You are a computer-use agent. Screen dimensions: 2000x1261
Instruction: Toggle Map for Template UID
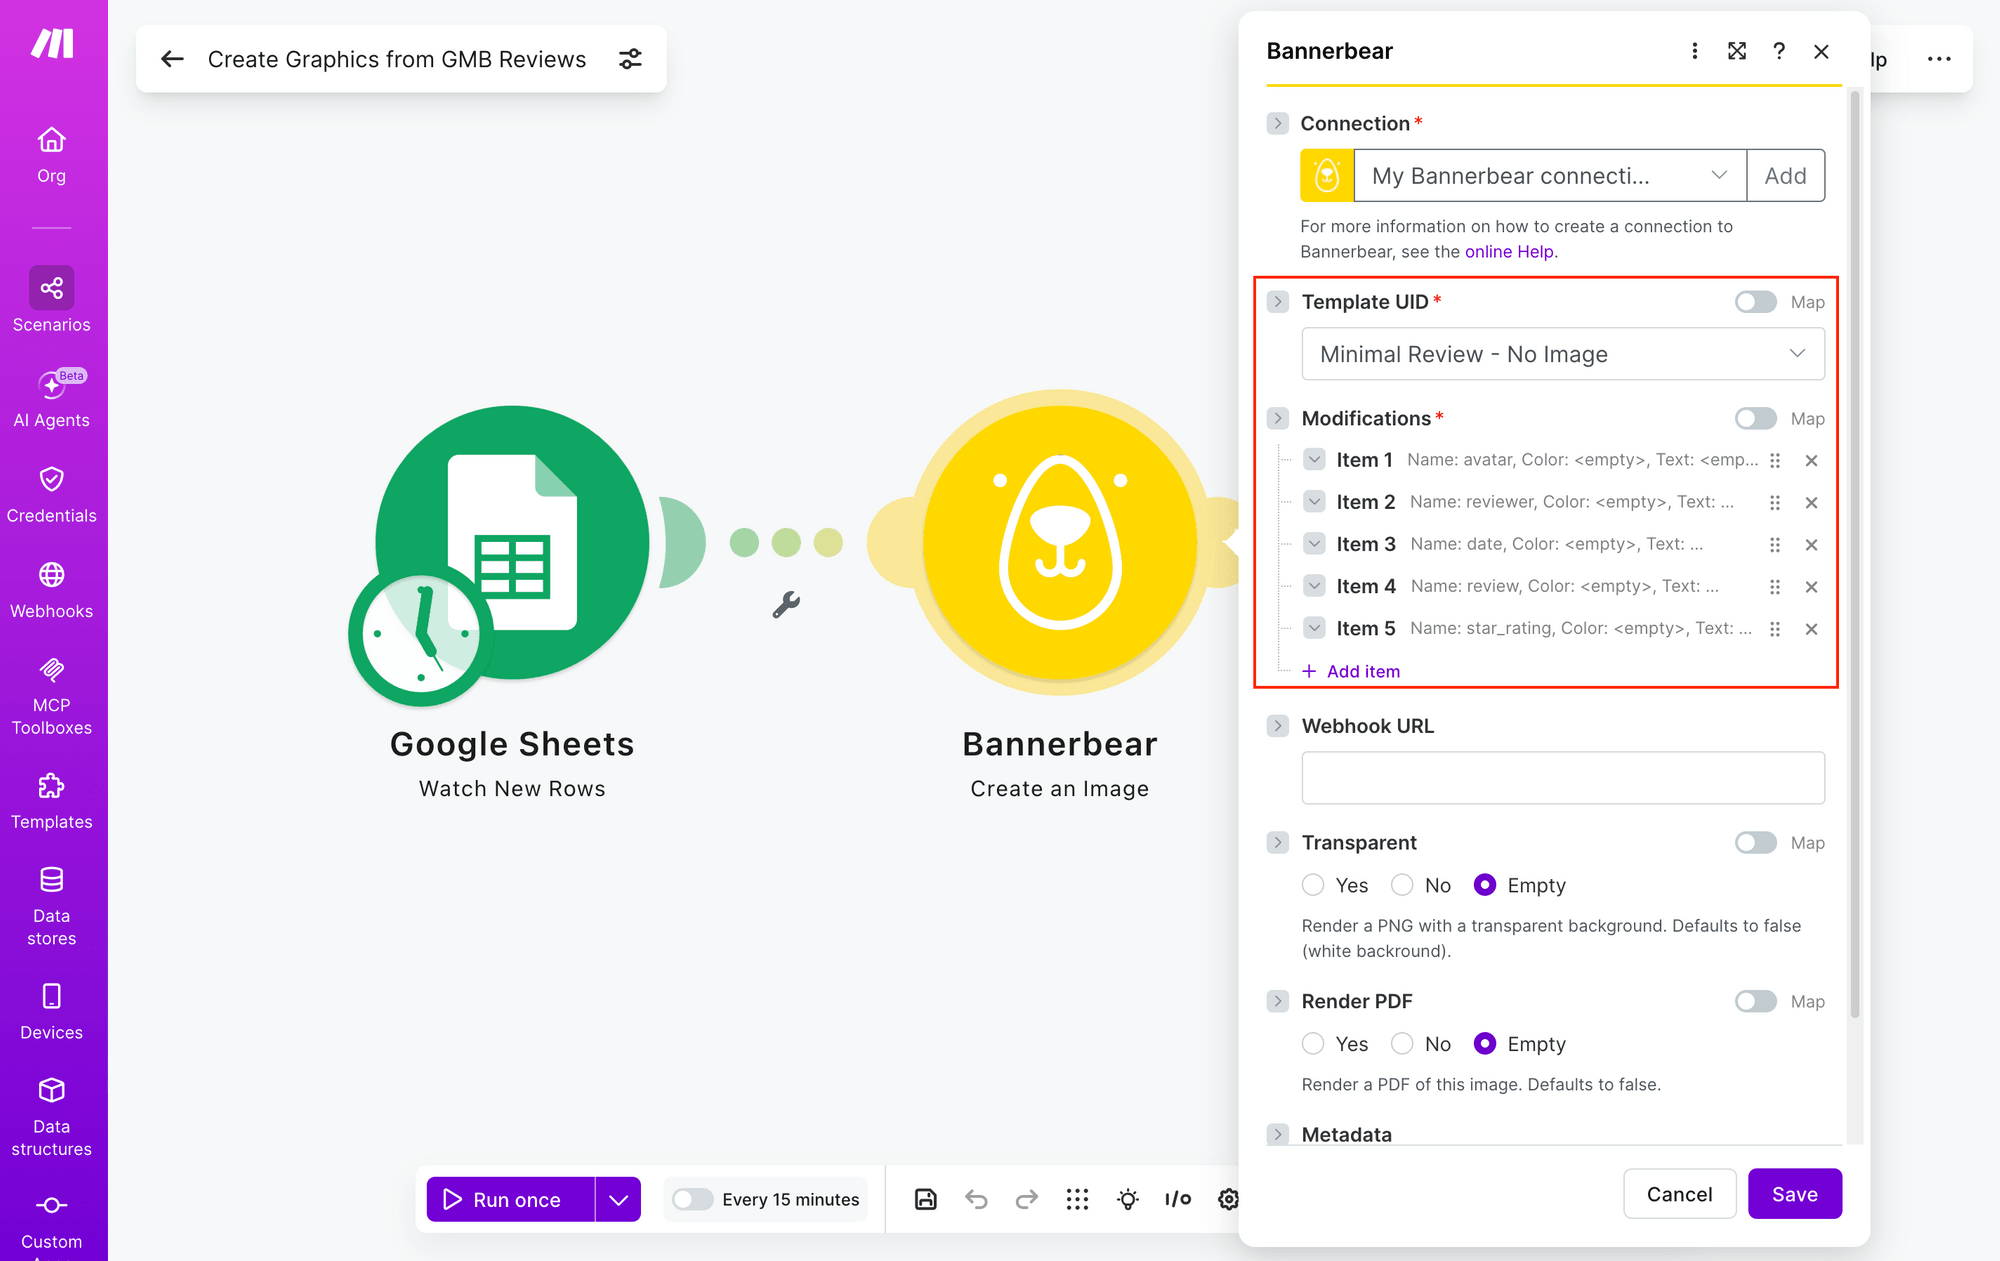point(1755,302)
